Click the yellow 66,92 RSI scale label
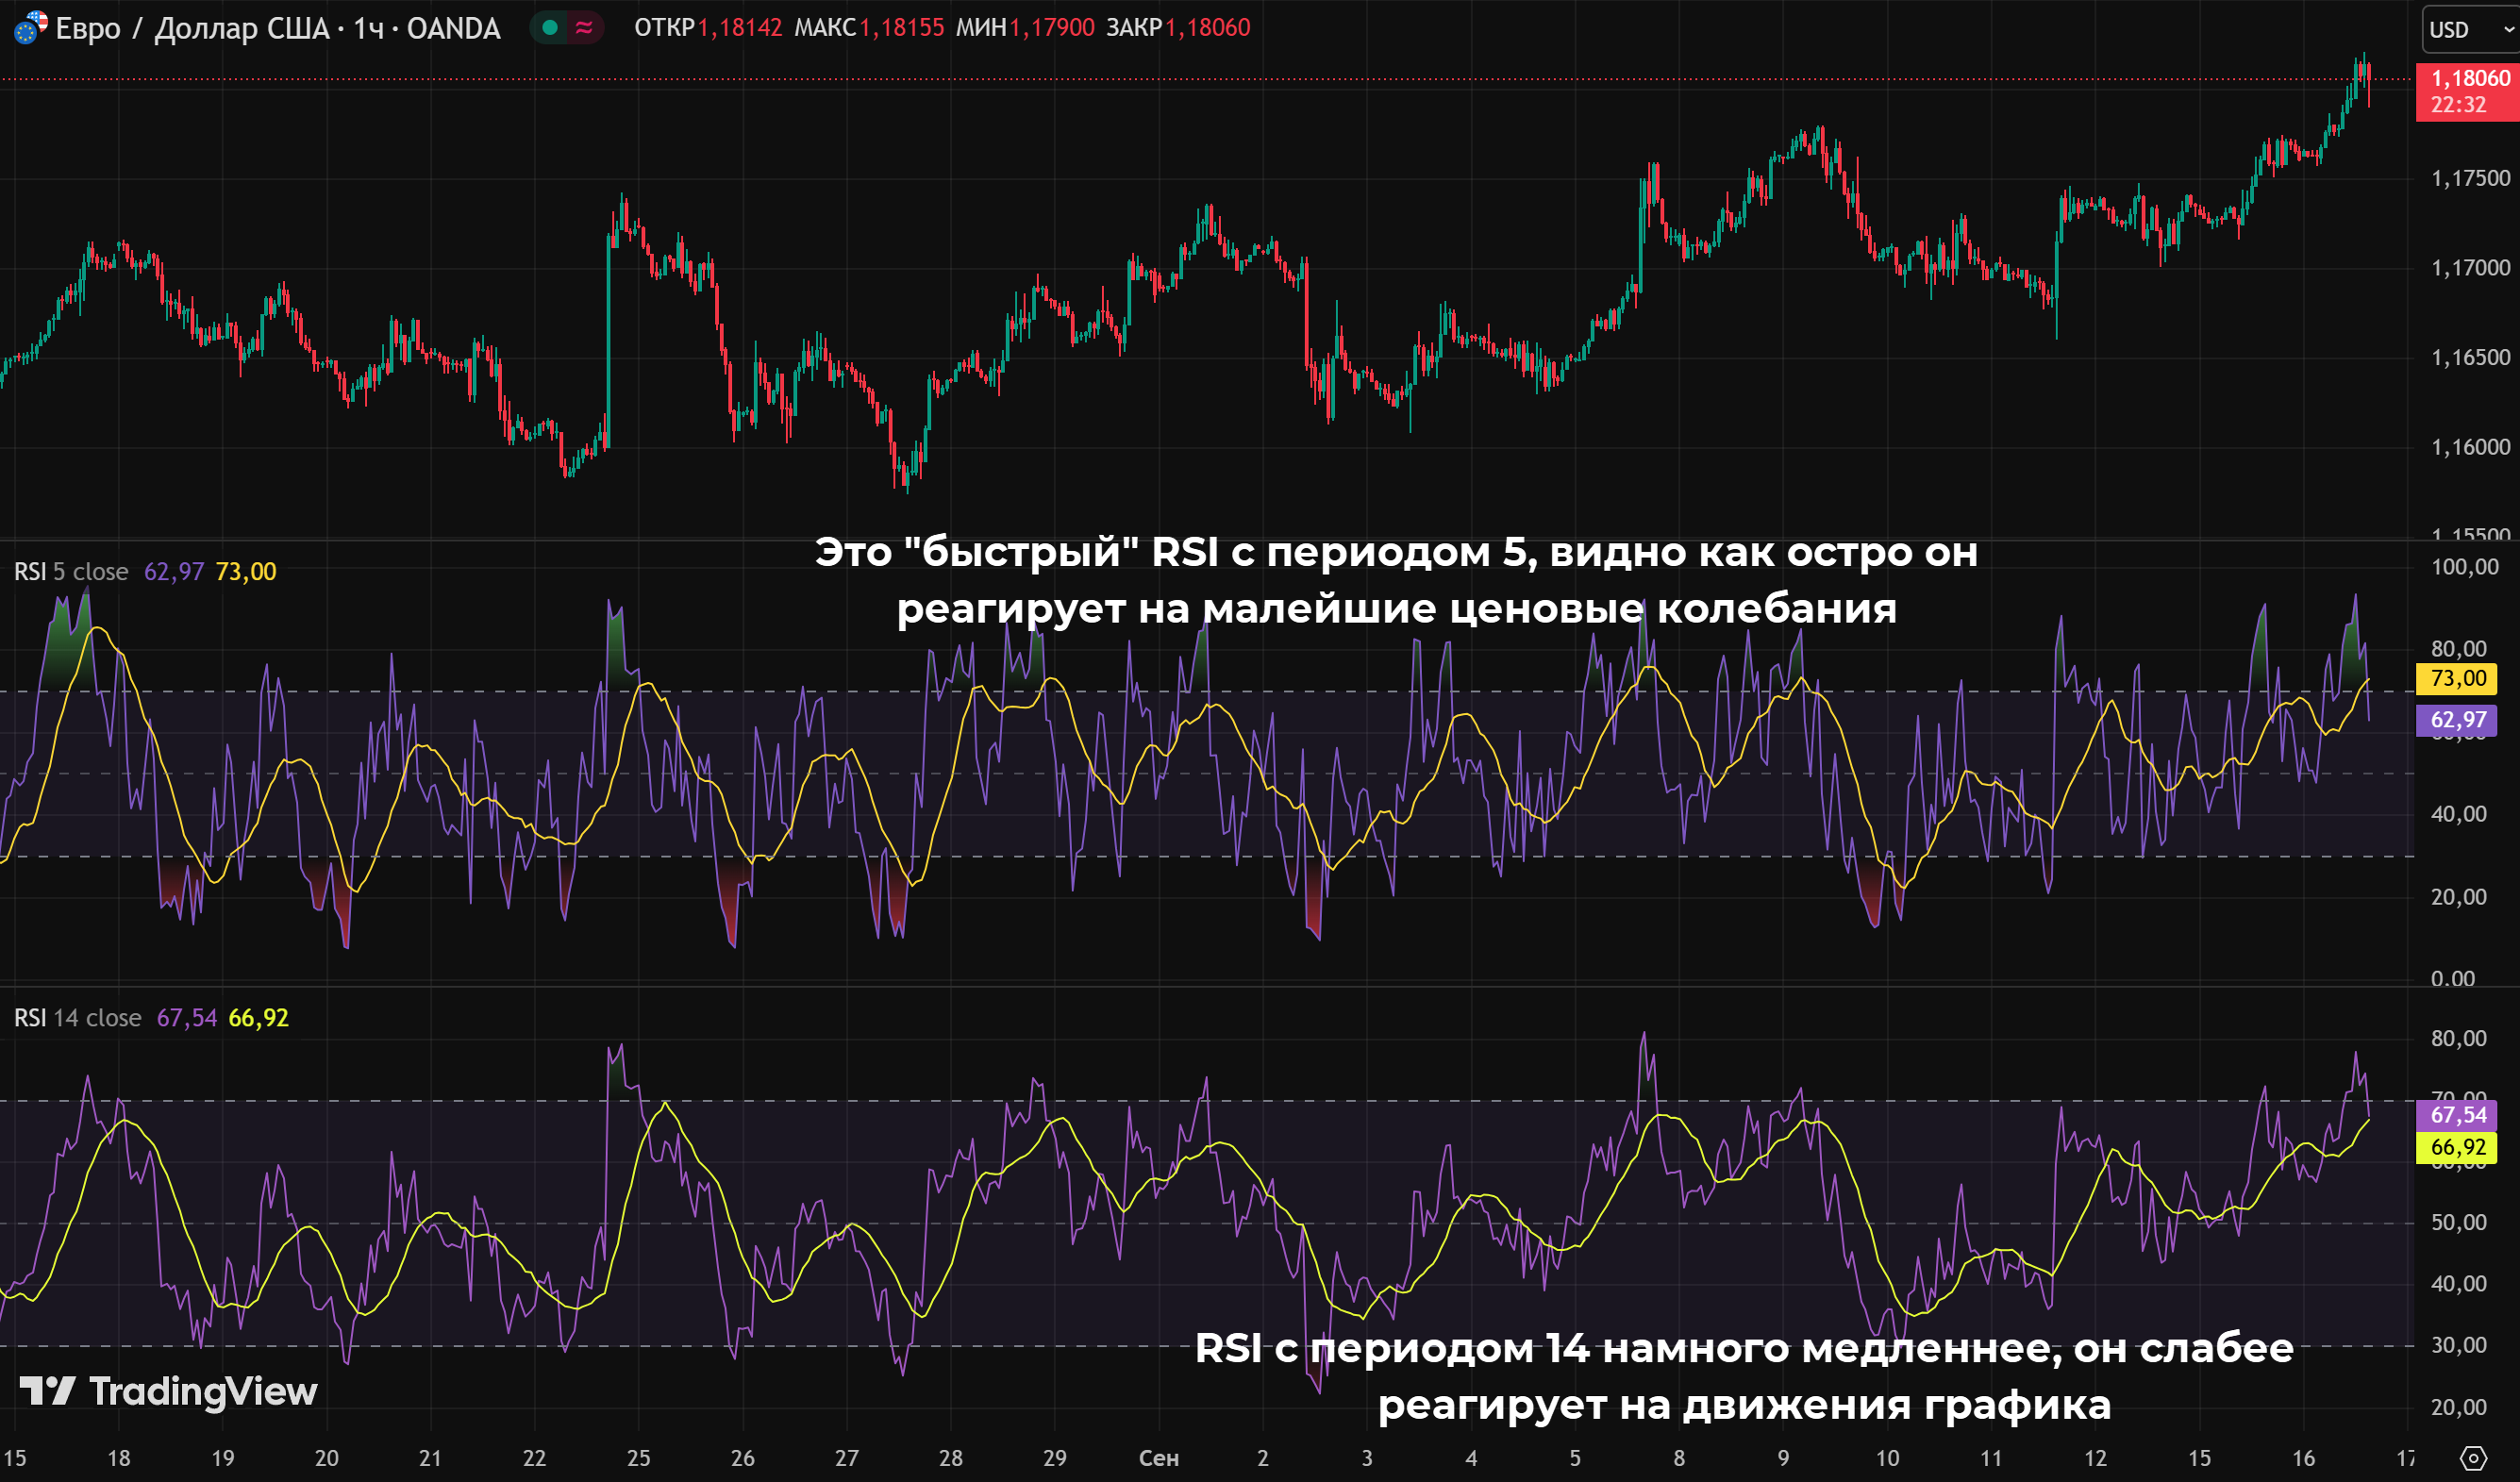The height and width of the screenshot is (1482, 2520). [x=2457, y=1147]
